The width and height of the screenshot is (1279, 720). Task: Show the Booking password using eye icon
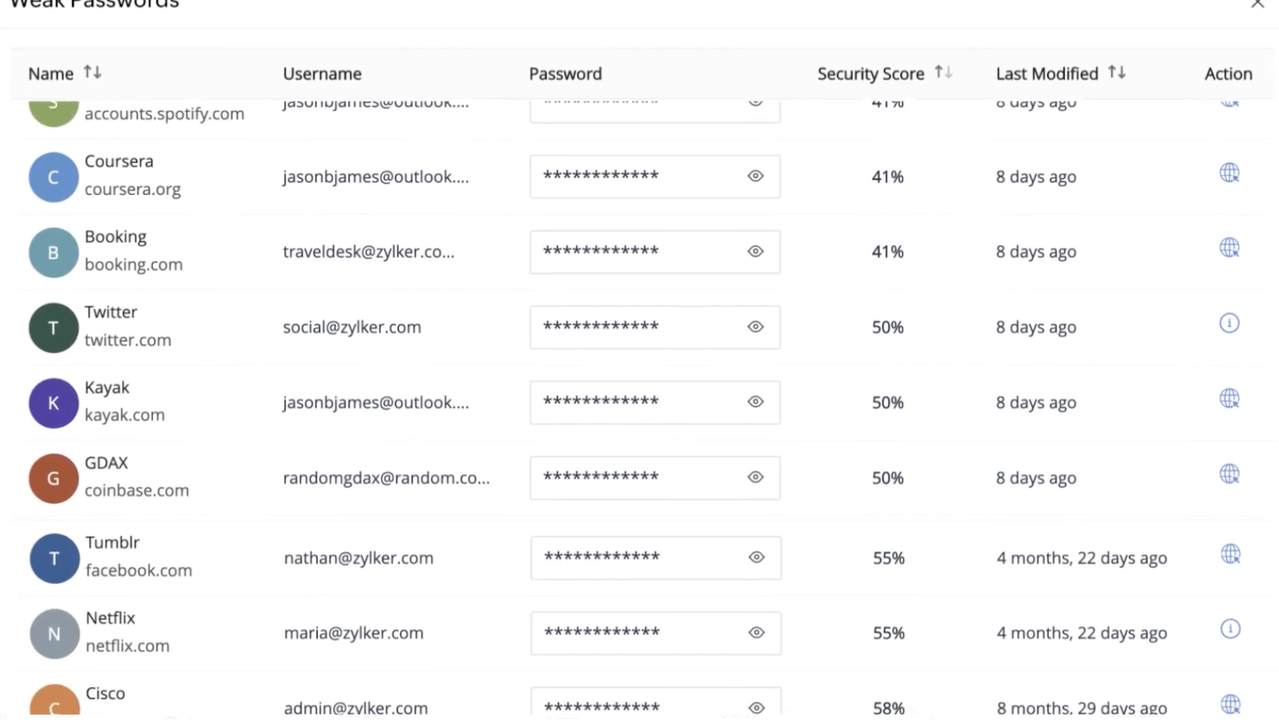(755, 251)
